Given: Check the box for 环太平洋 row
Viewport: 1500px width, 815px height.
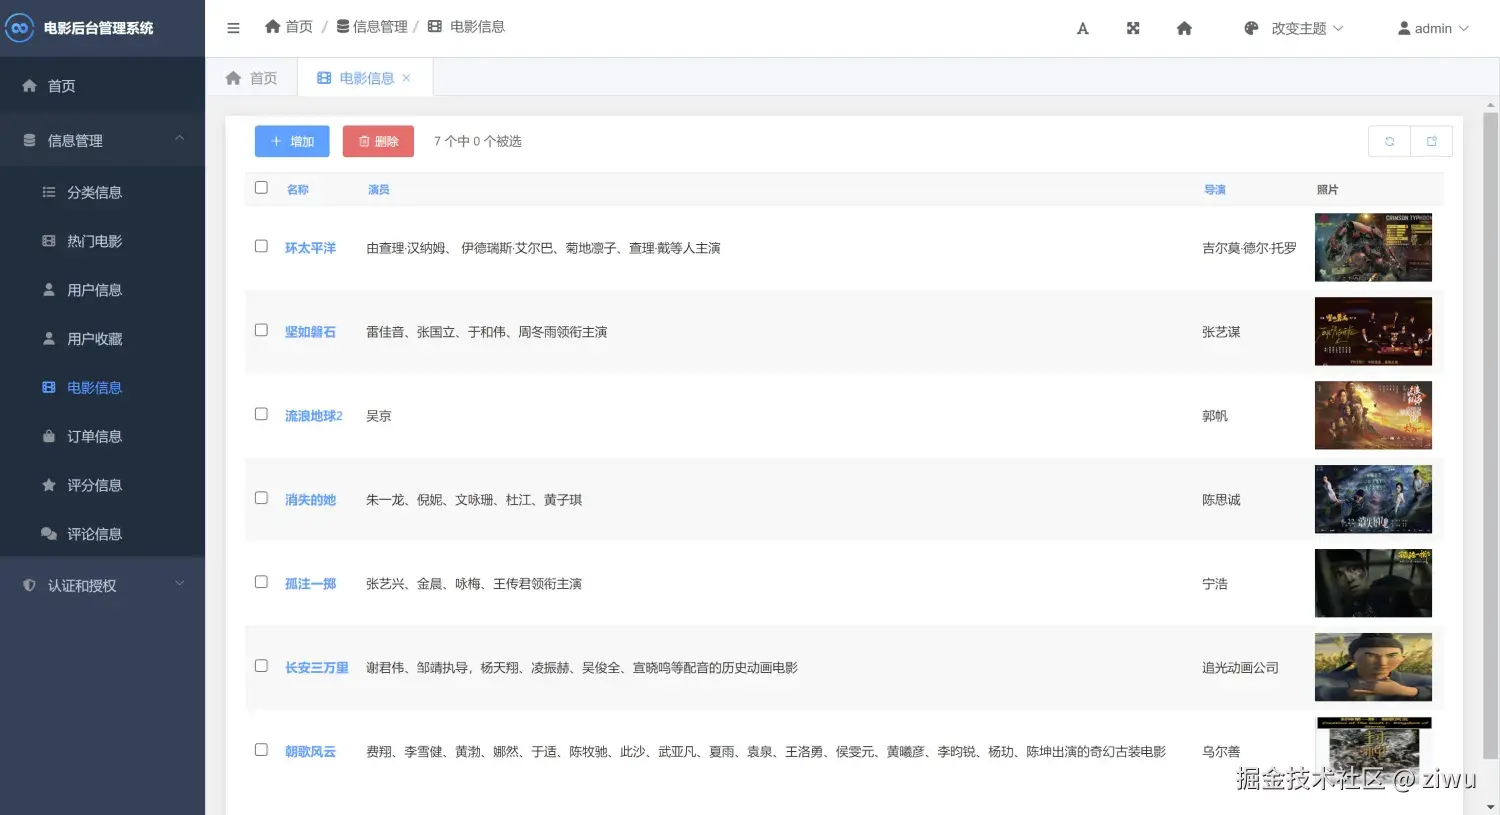Looking at the screenshot, I should coord(261,246).
